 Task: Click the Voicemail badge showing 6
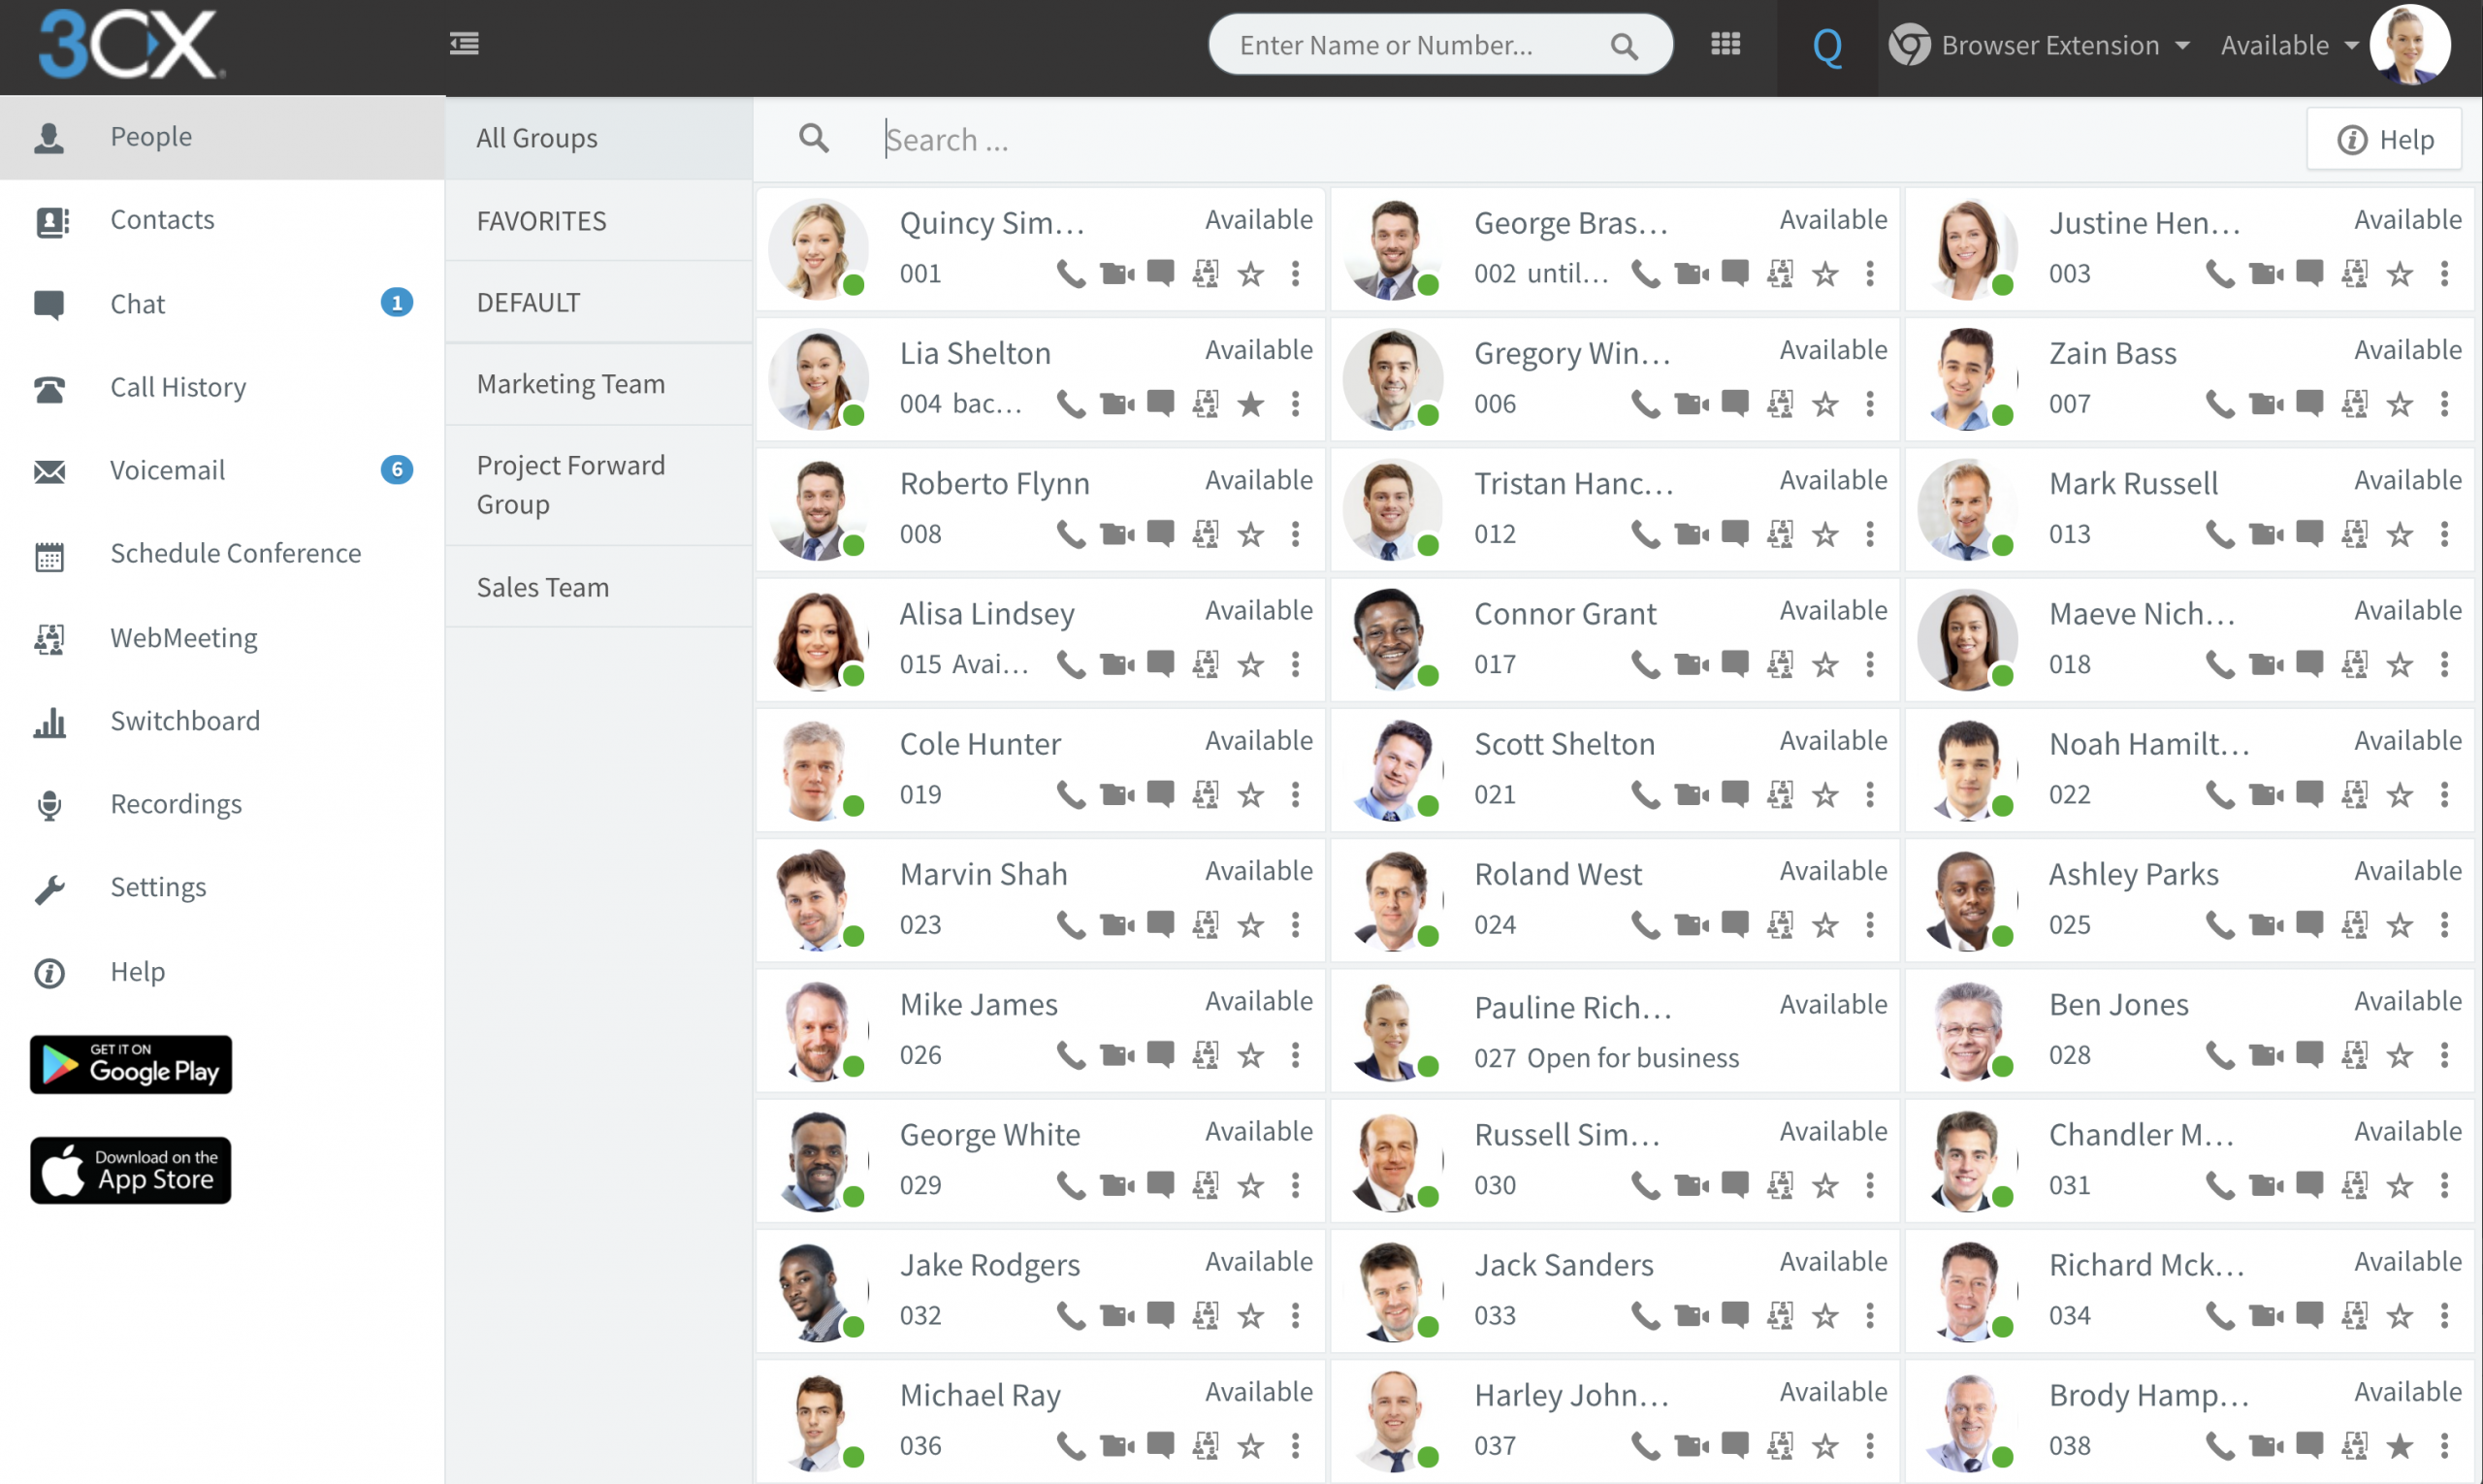click(398, 468)
